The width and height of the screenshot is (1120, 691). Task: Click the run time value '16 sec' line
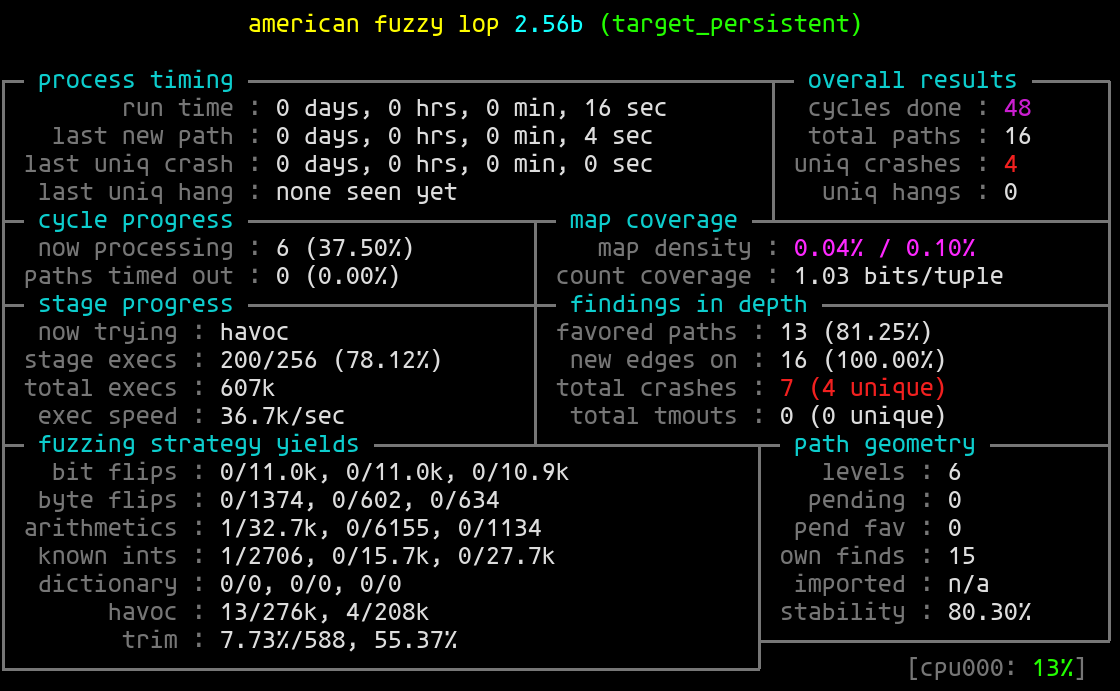(471, 108)
